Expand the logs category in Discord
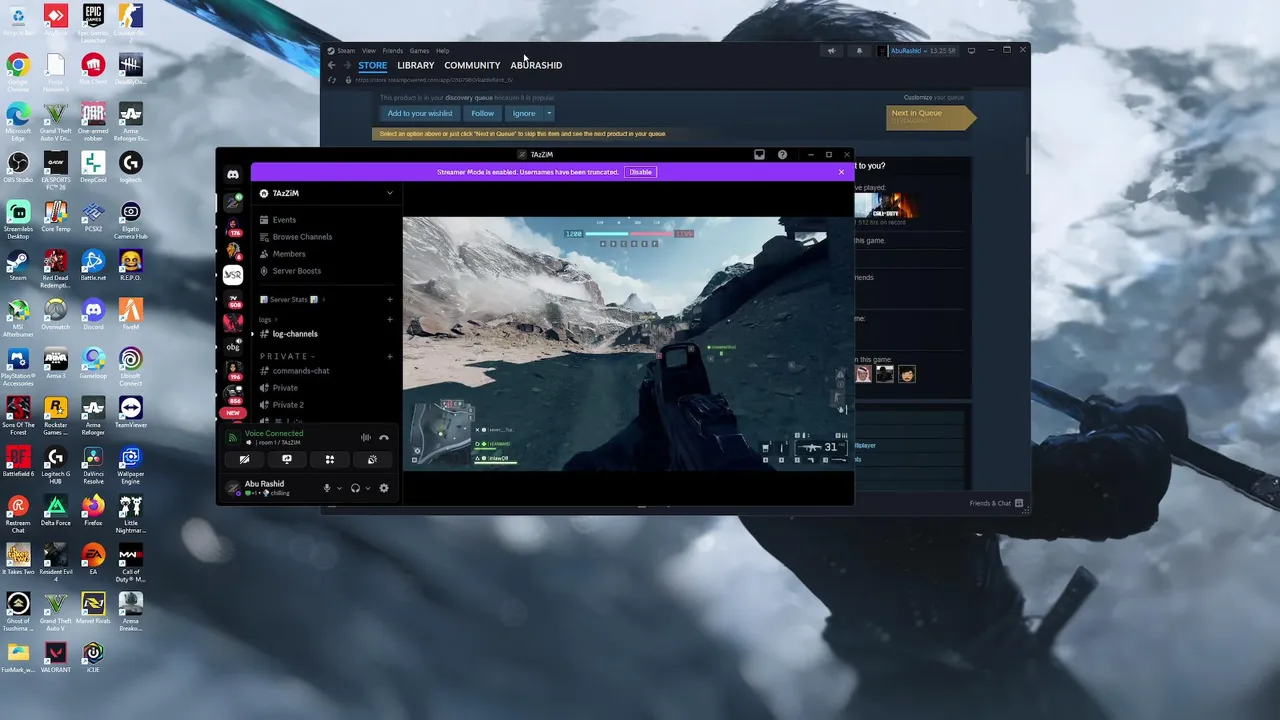This screenshot has width=1280, height=720. [x=268, y=319]
